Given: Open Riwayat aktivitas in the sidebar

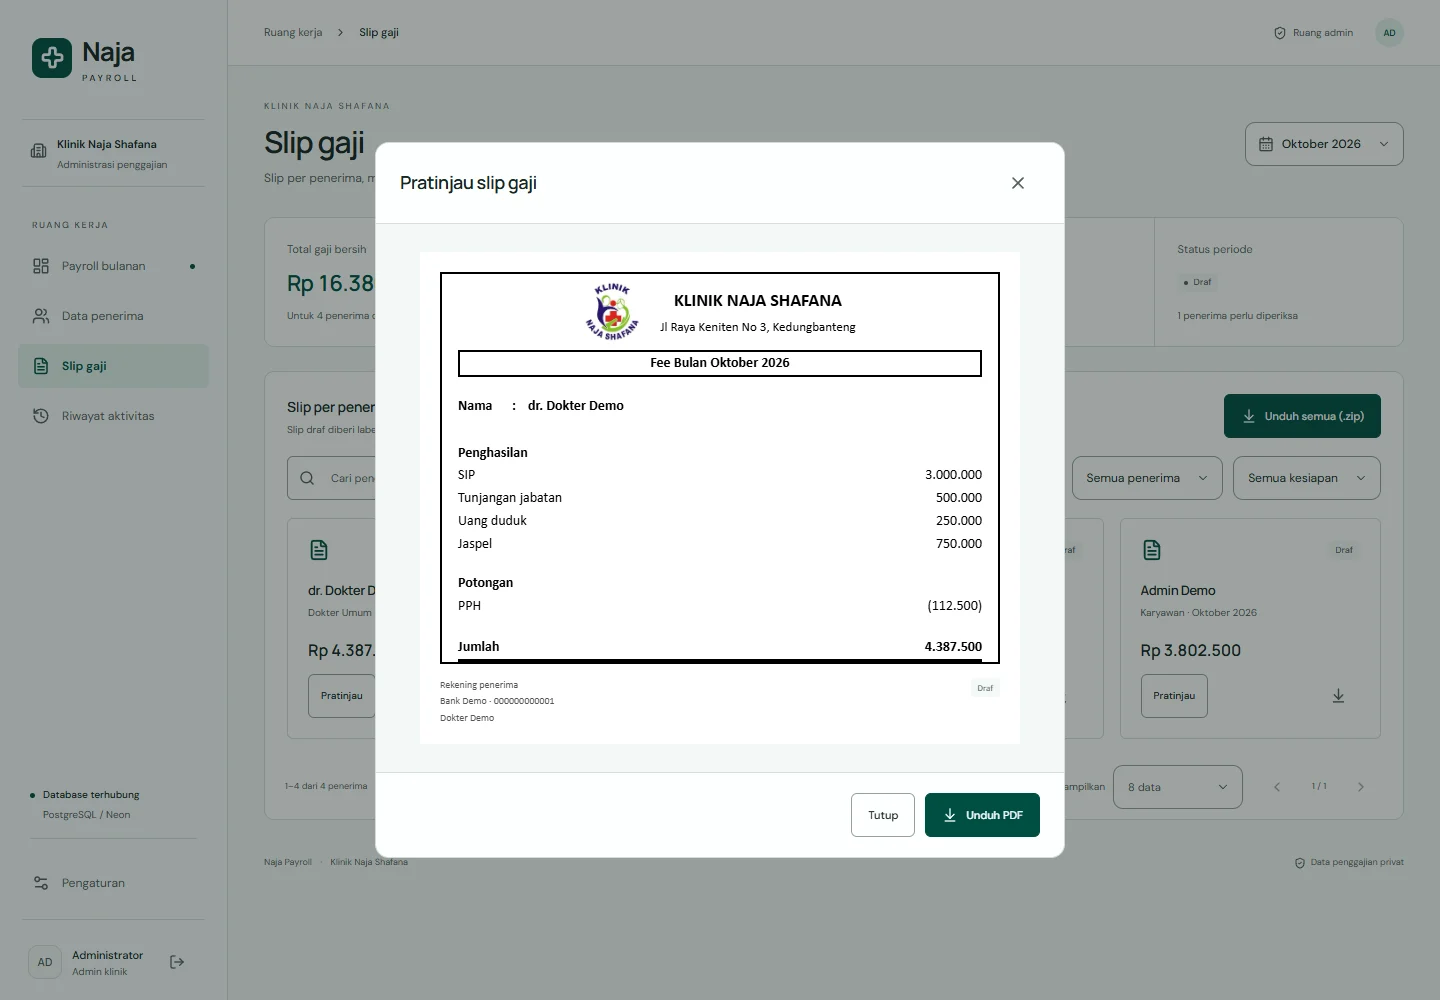Looking at the screenshot, I should click(113, 416).
